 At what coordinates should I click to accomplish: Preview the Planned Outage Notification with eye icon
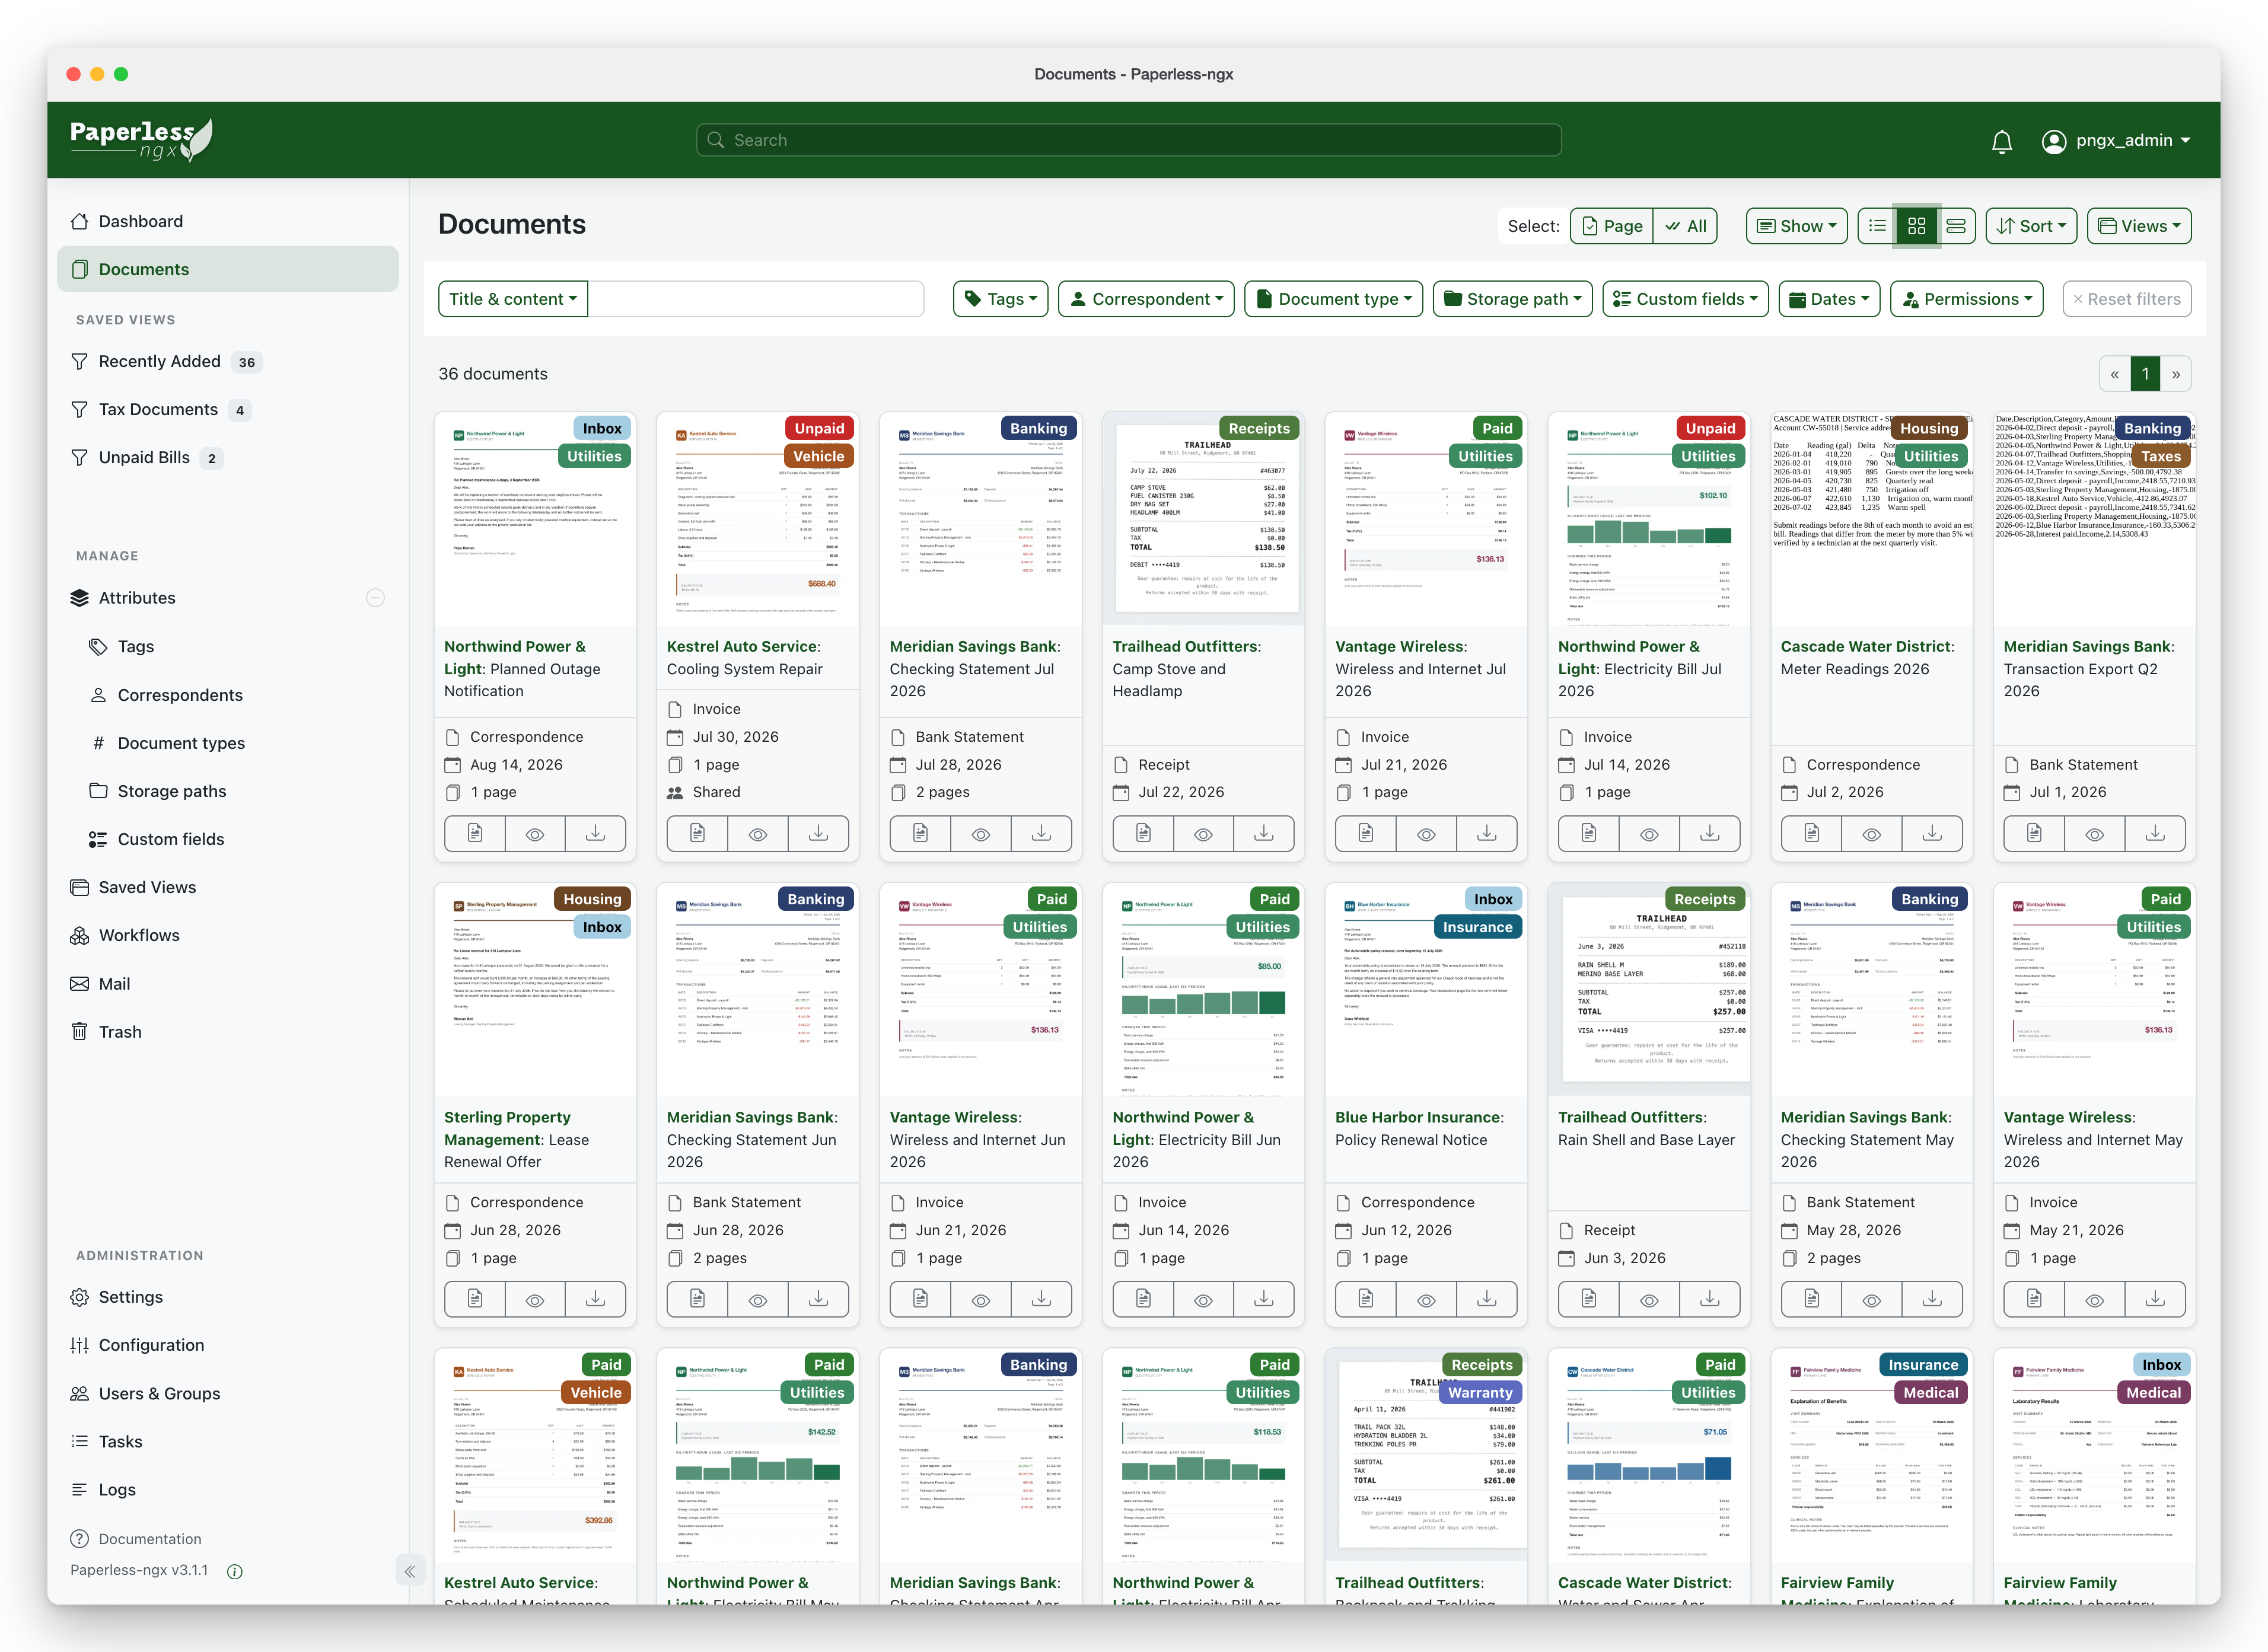pos(535,833)
